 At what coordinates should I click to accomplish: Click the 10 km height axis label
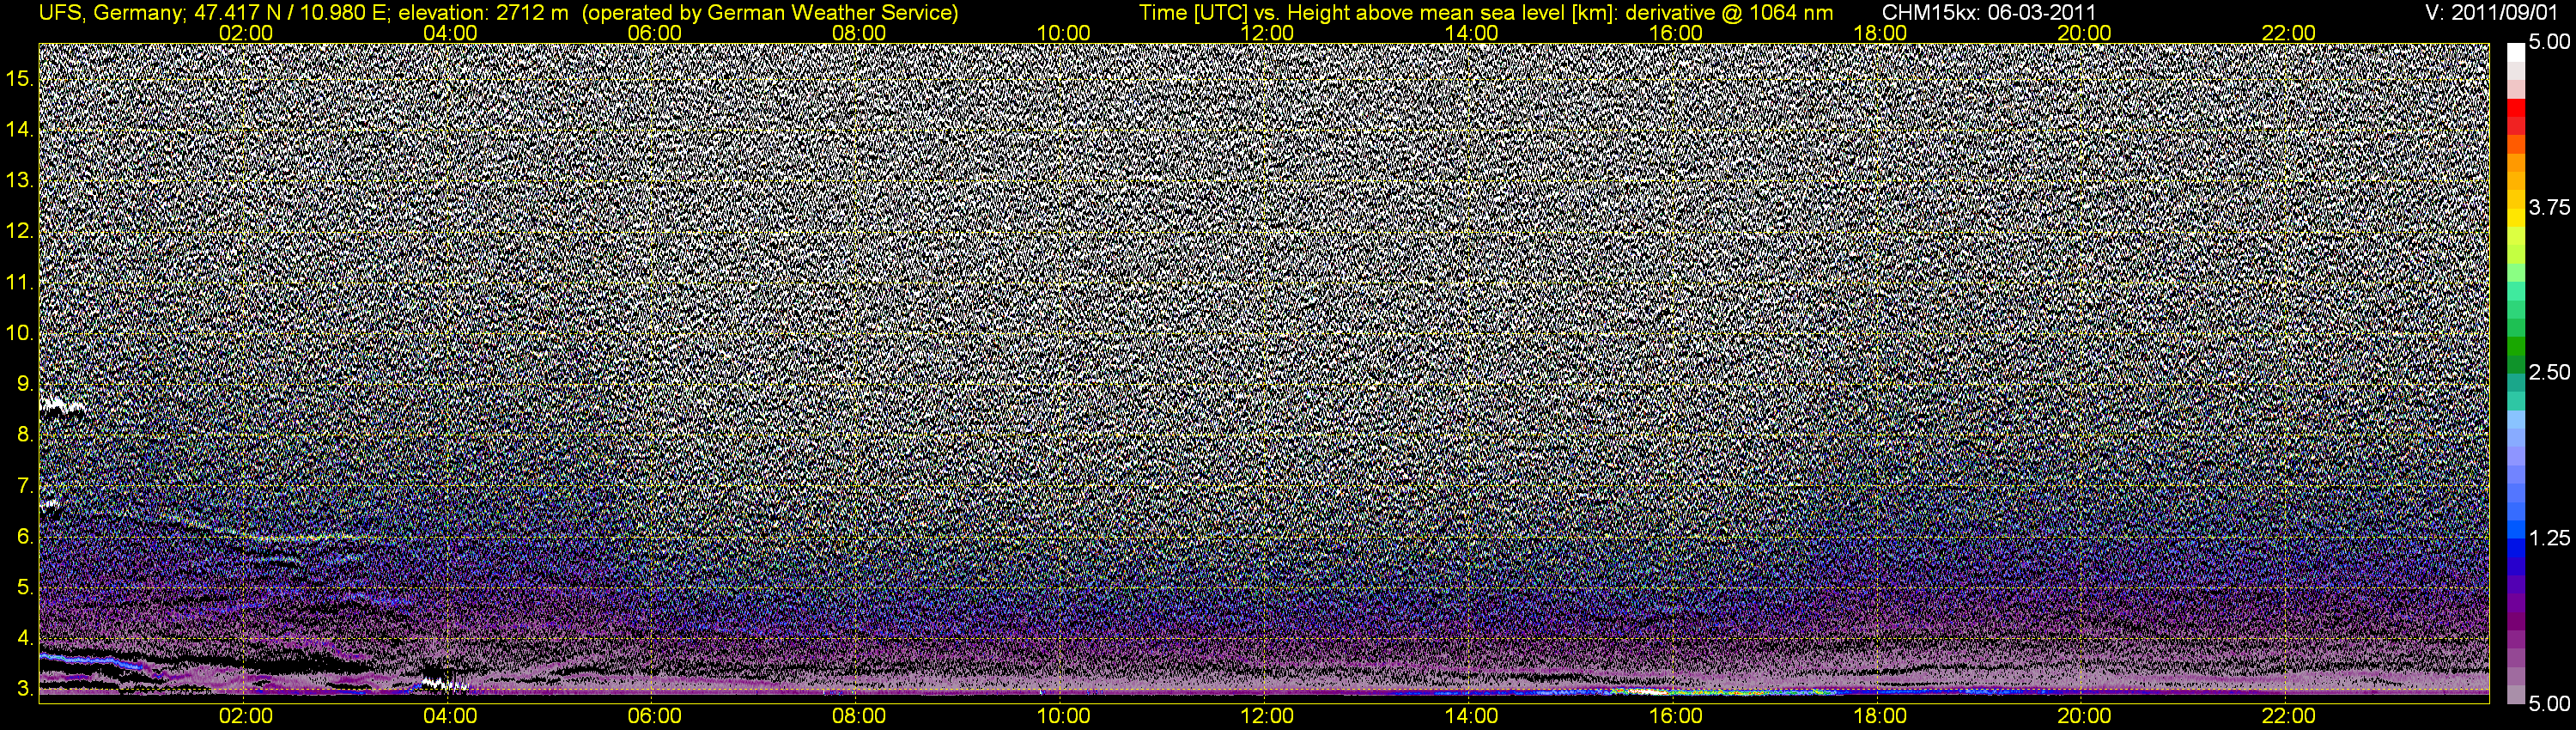(20, 333)
